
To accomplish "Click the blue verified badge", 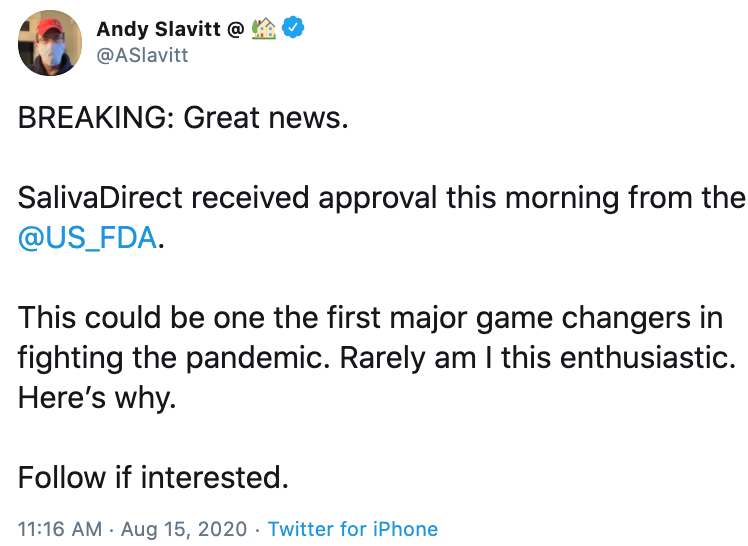I will (293, 29).
